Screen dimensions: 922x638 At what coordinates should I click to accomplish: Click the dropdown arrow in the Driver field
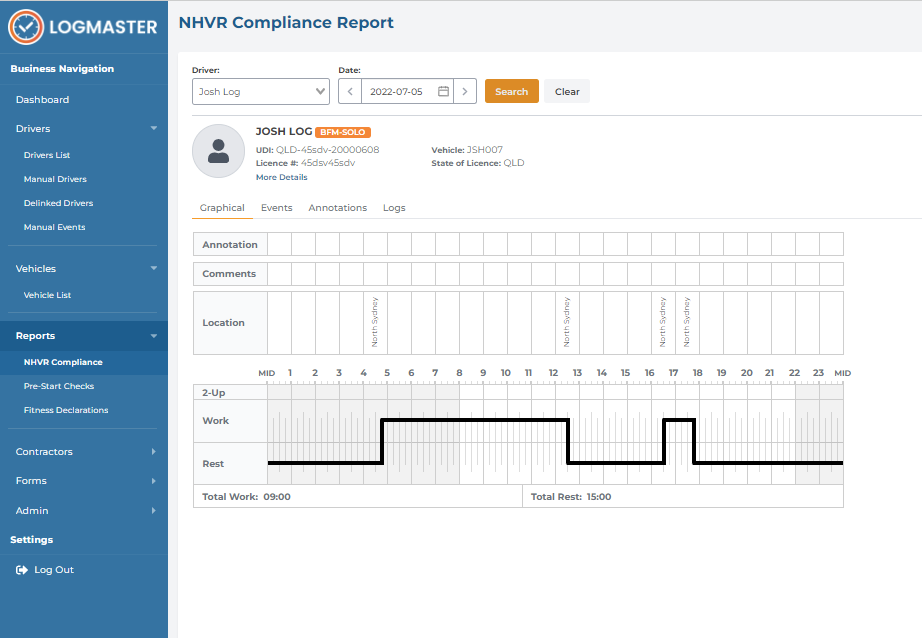323,90
